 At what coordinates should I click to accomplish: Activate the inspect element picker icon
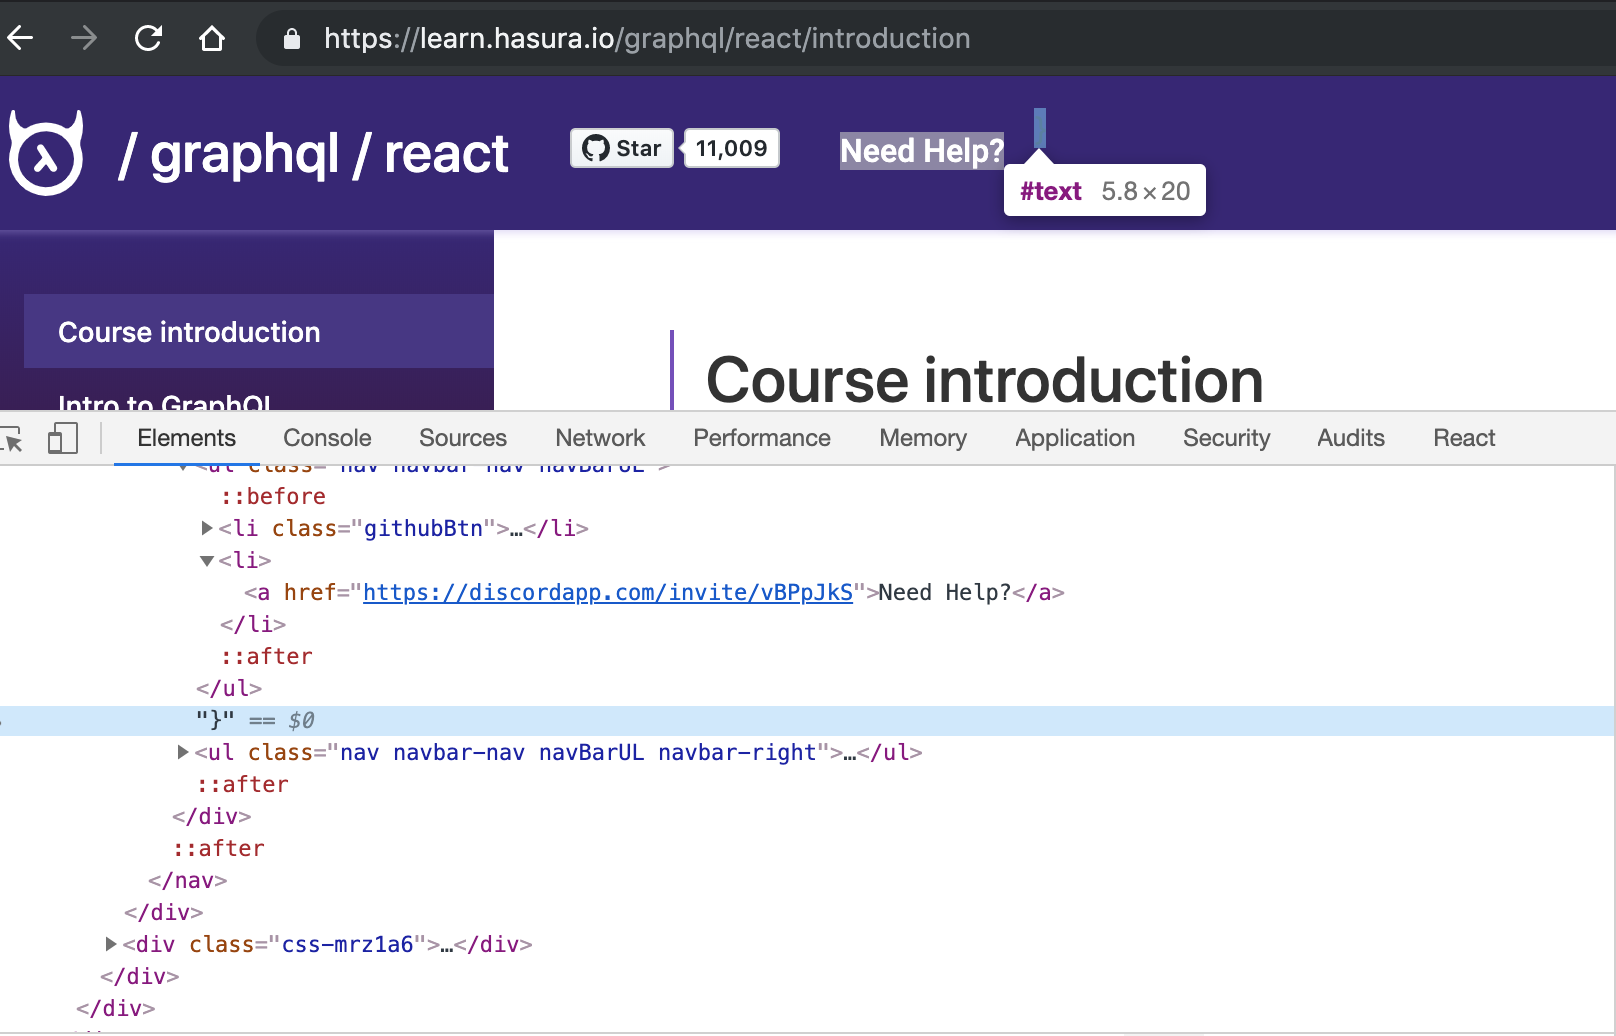12,438
